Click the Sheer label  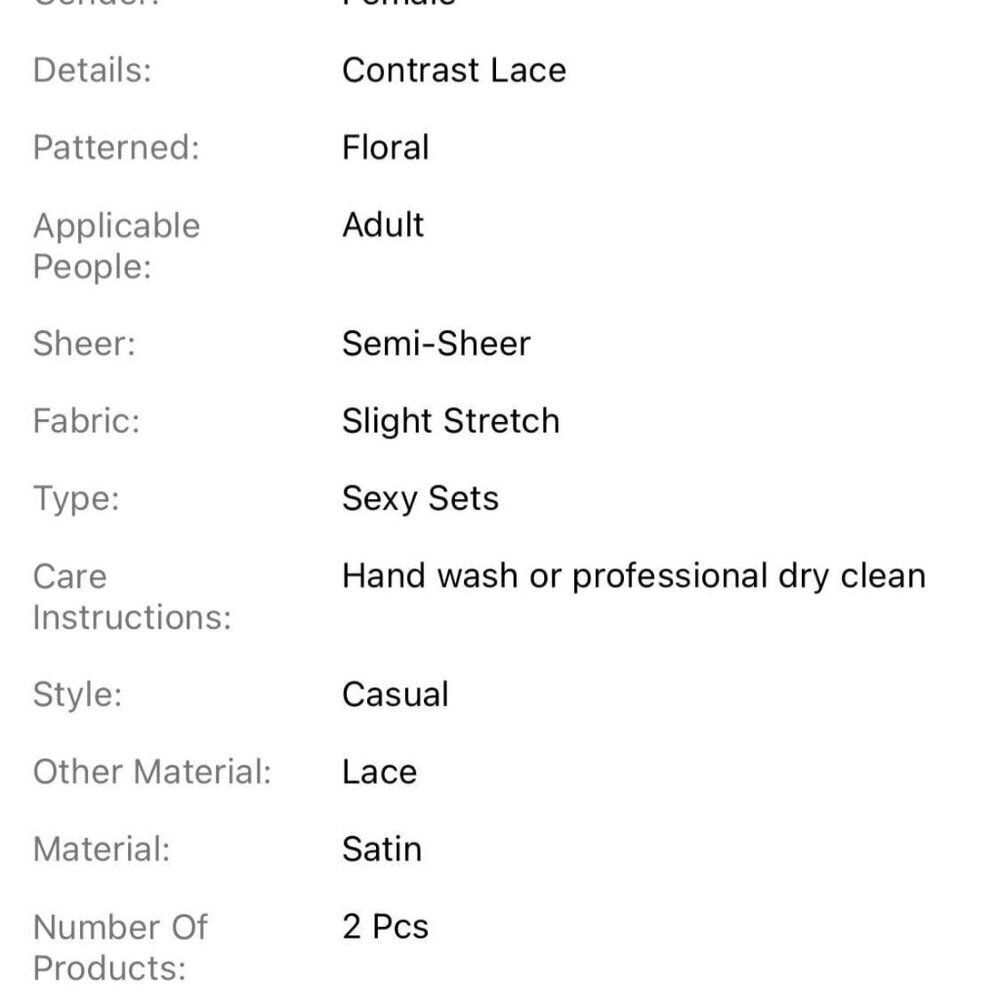point(84,344)
